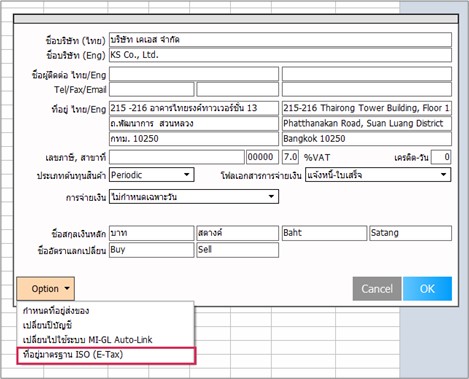
Task: Open the แจ้งหนี้-ใบเสร็จ document folder dropdown
Action: click(378, 175)
